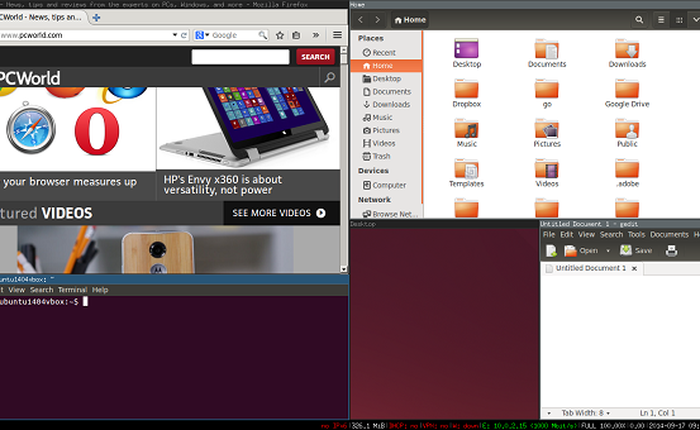Open the Tab Width dropdown in gedit
The image size is (700, 430).
click(x=585, y=413)
